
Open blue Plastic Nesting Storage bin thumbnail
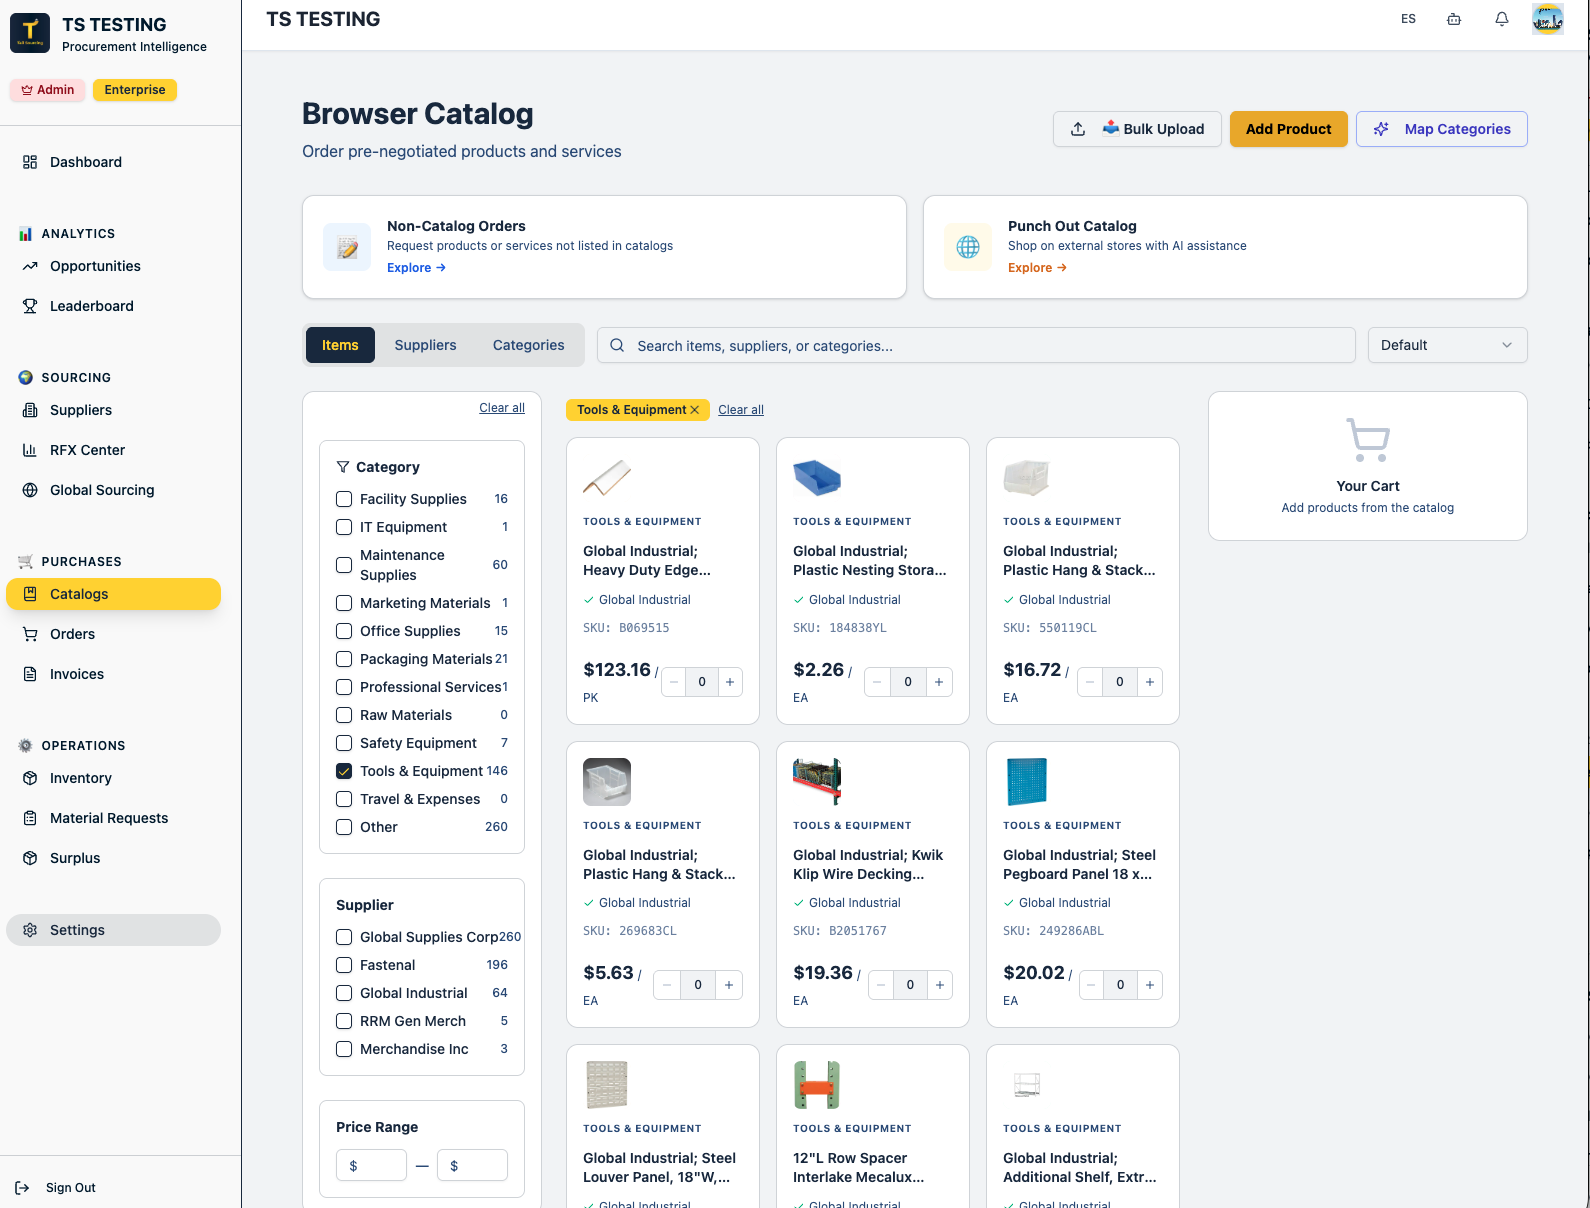817,478
